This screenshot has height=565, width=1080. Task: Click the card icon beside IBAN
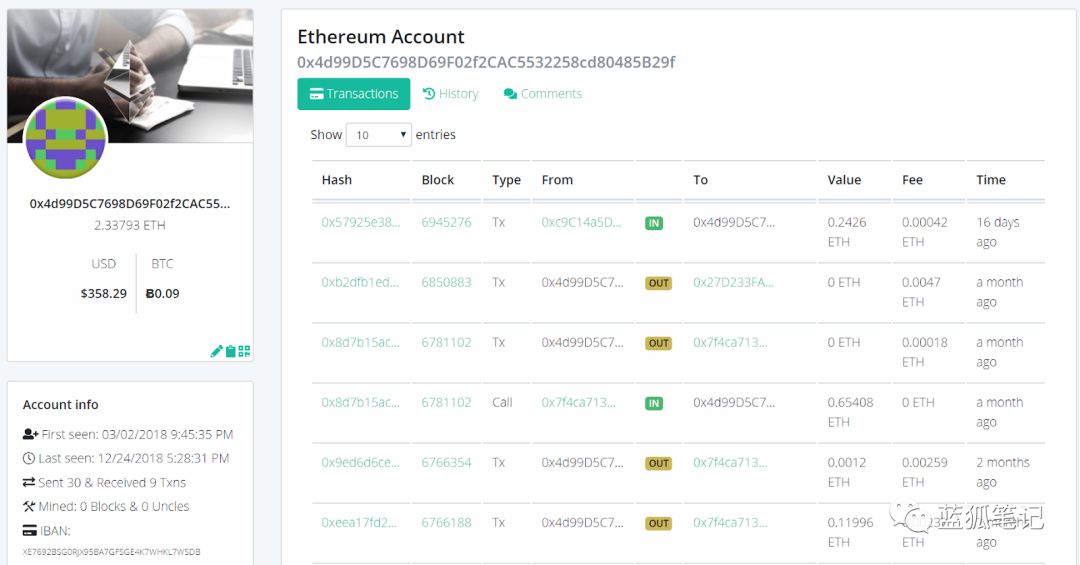[30, 531]
